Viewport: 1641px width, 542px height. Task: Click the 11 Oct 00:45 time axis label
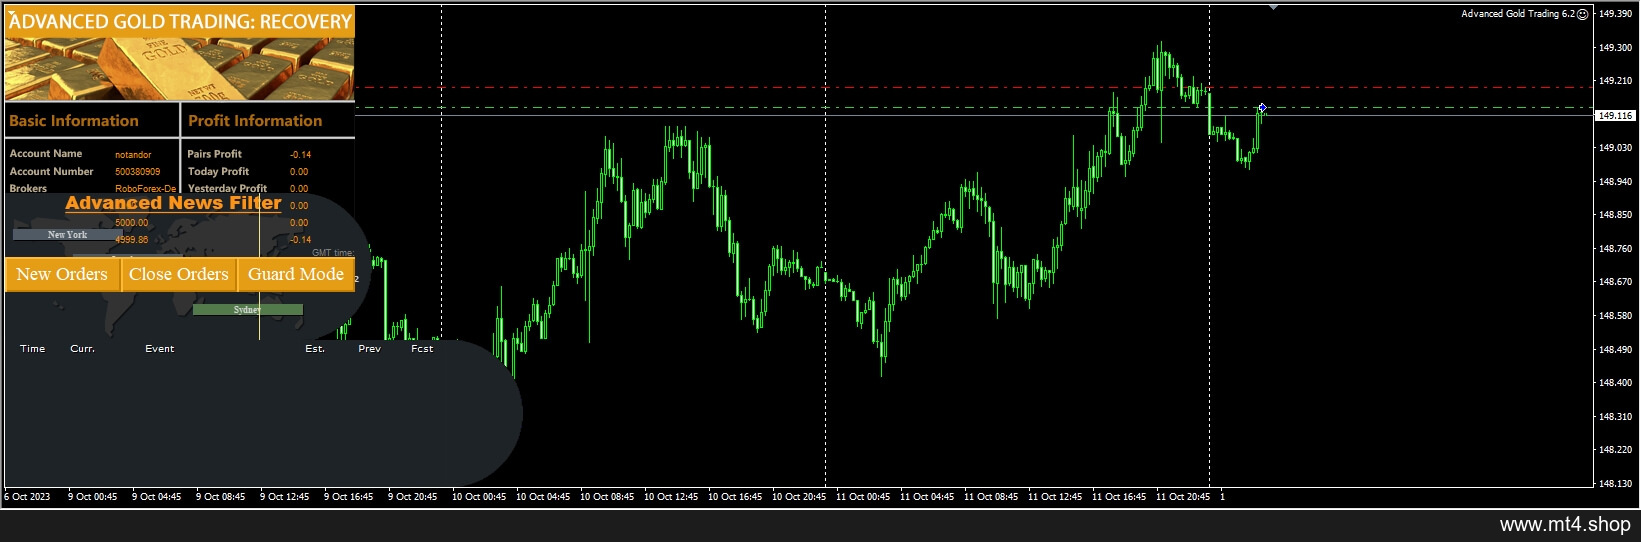[x=864, y=497]
